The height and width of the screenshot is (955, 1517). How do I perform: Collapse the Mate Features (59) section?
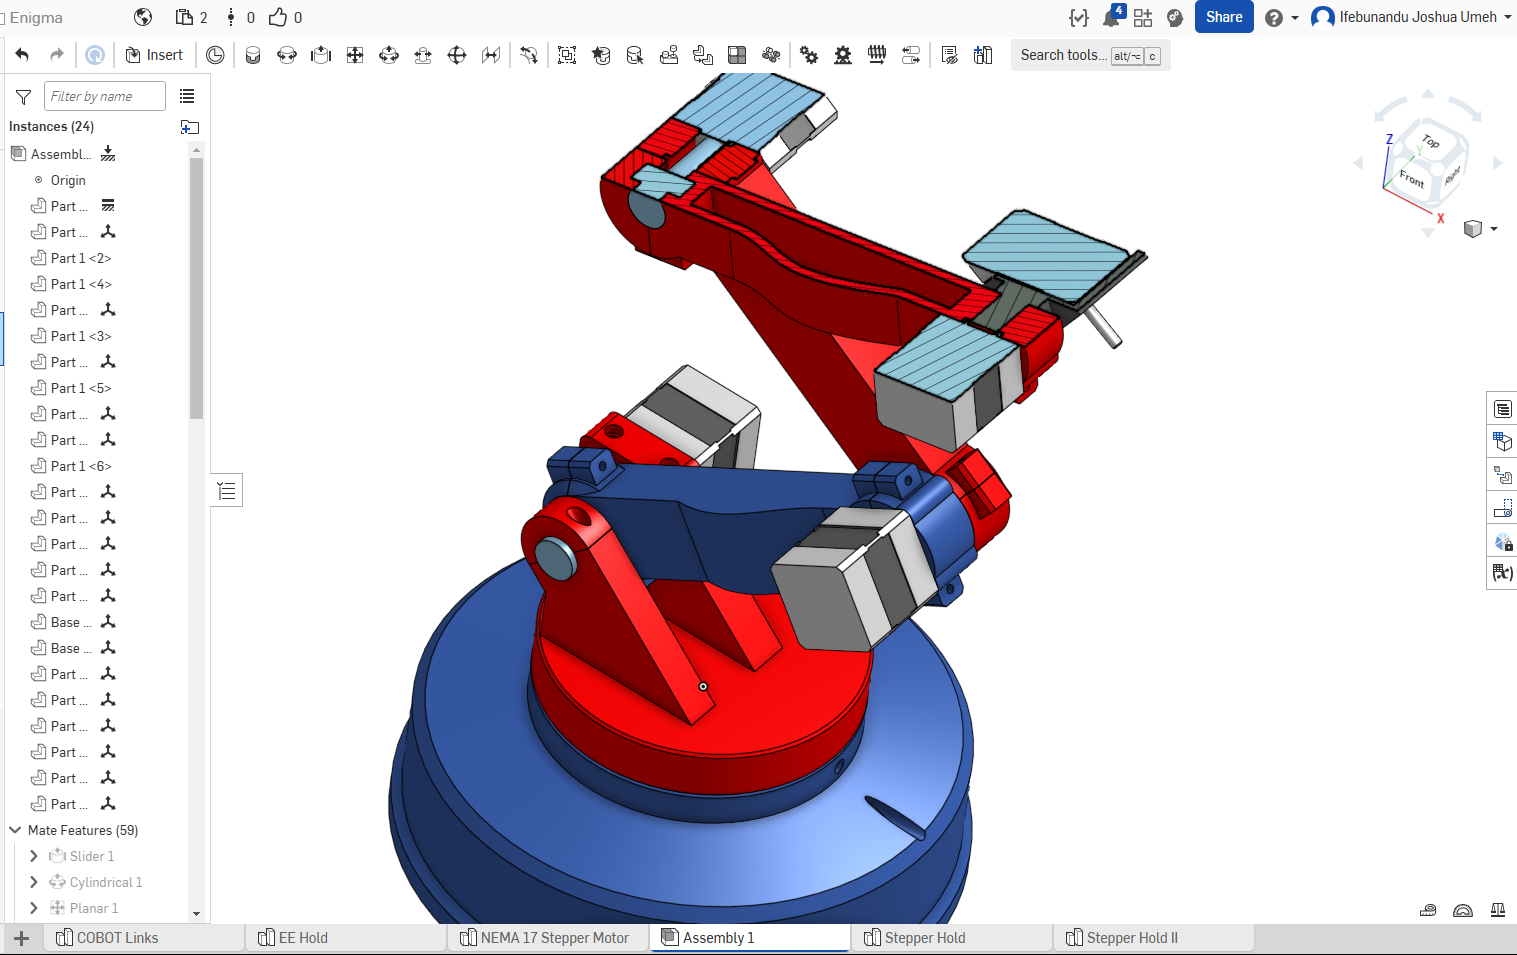(x=15, y=830)
